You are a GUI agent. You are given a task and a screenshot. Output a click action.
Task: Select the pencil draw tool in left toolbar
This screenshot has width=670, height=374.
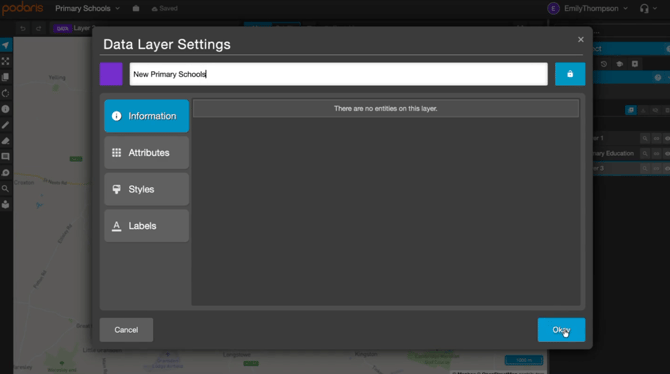6,125
